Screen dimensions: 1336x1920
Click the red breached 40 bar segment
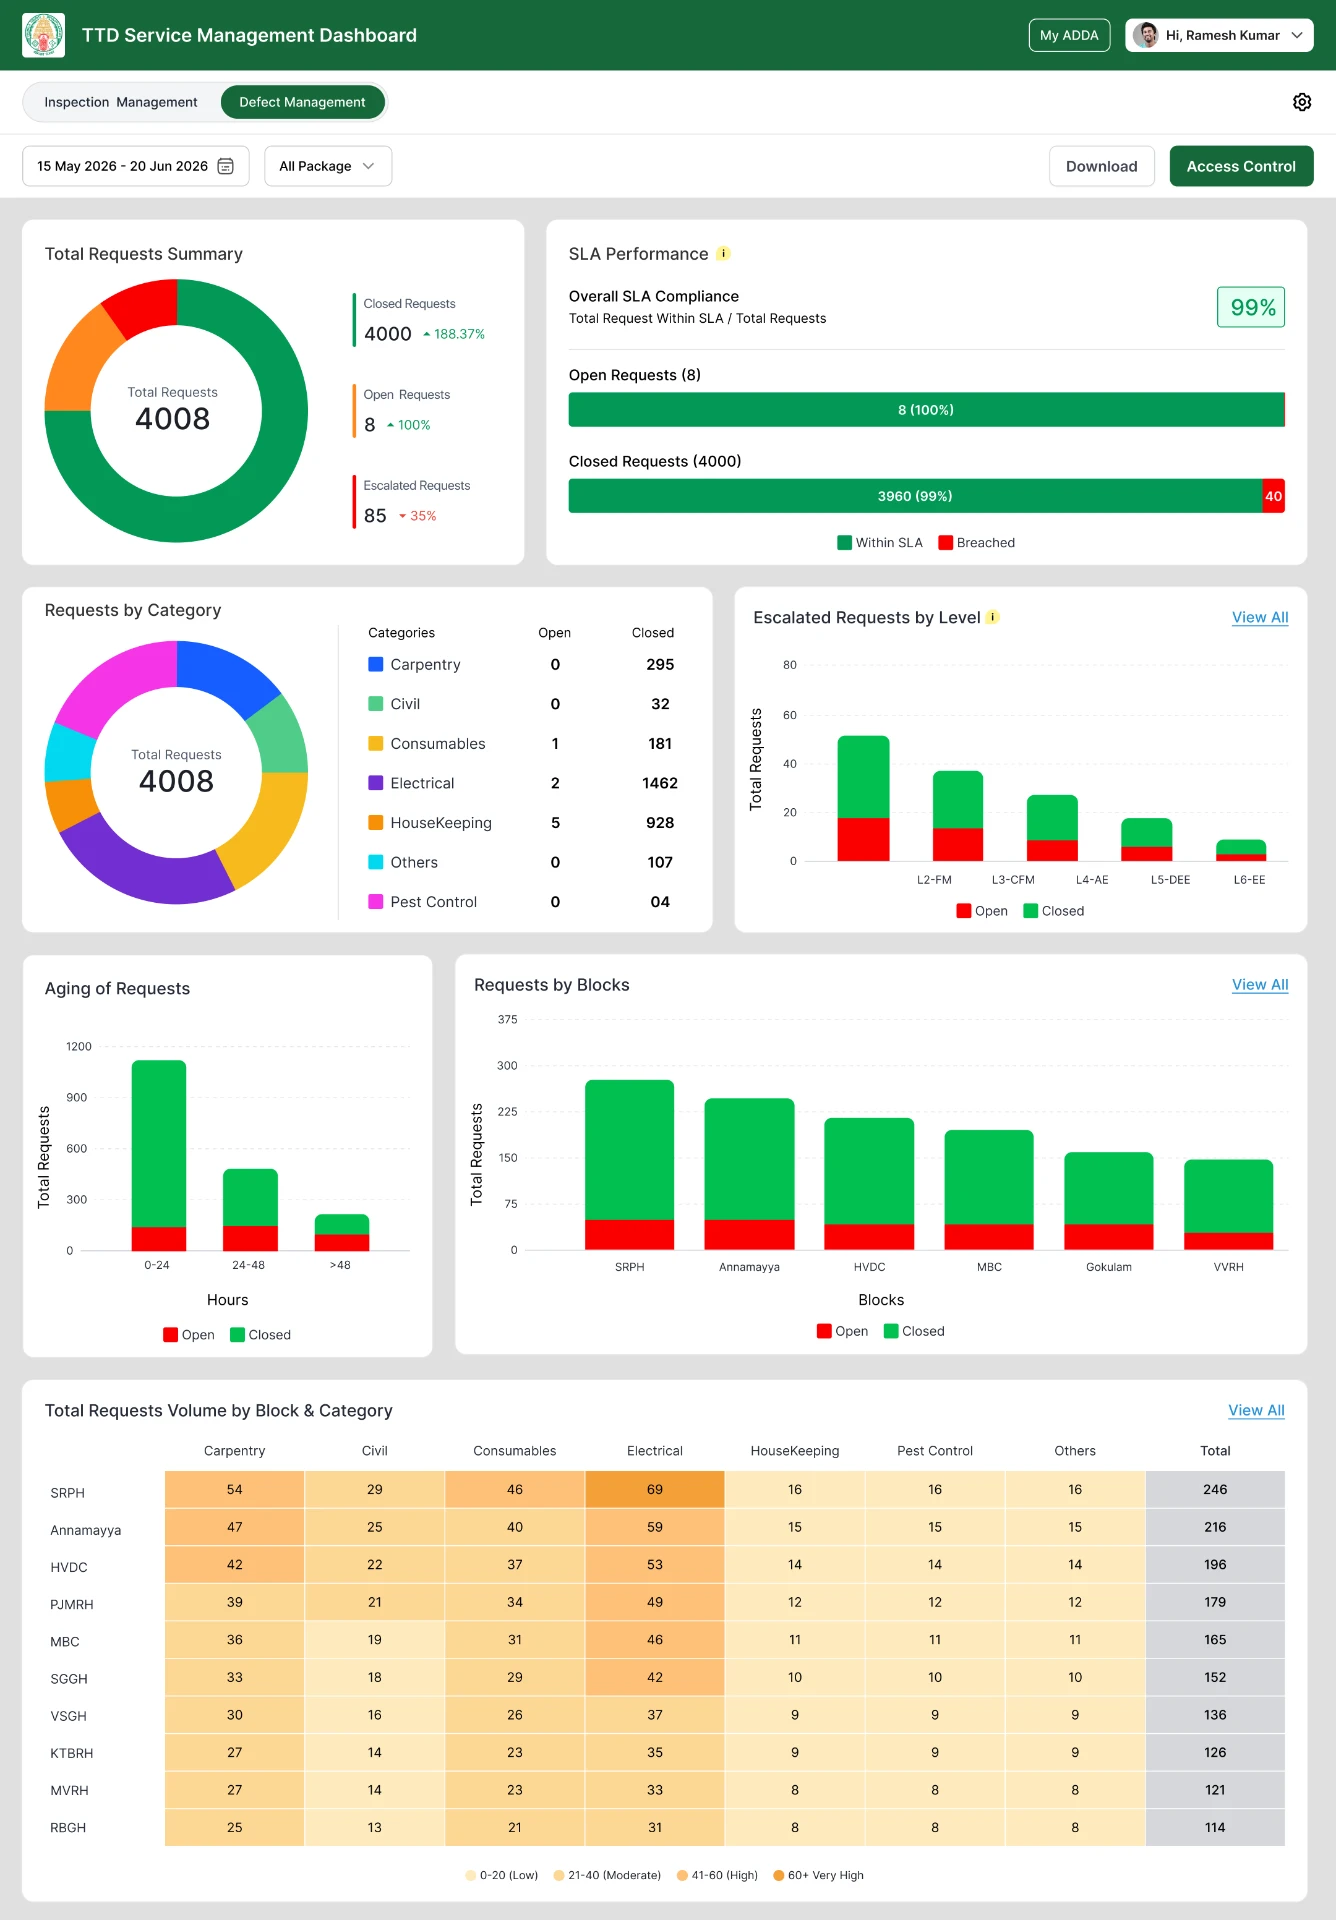1273,496
